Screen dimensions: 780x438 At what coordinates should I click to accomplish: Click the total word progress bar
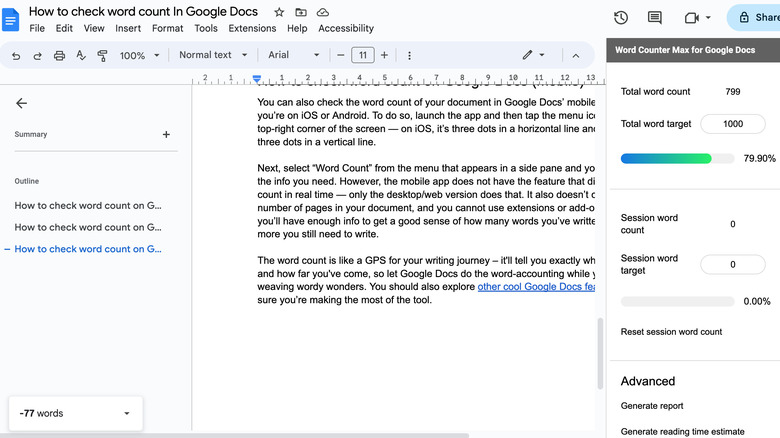[678, 158]
